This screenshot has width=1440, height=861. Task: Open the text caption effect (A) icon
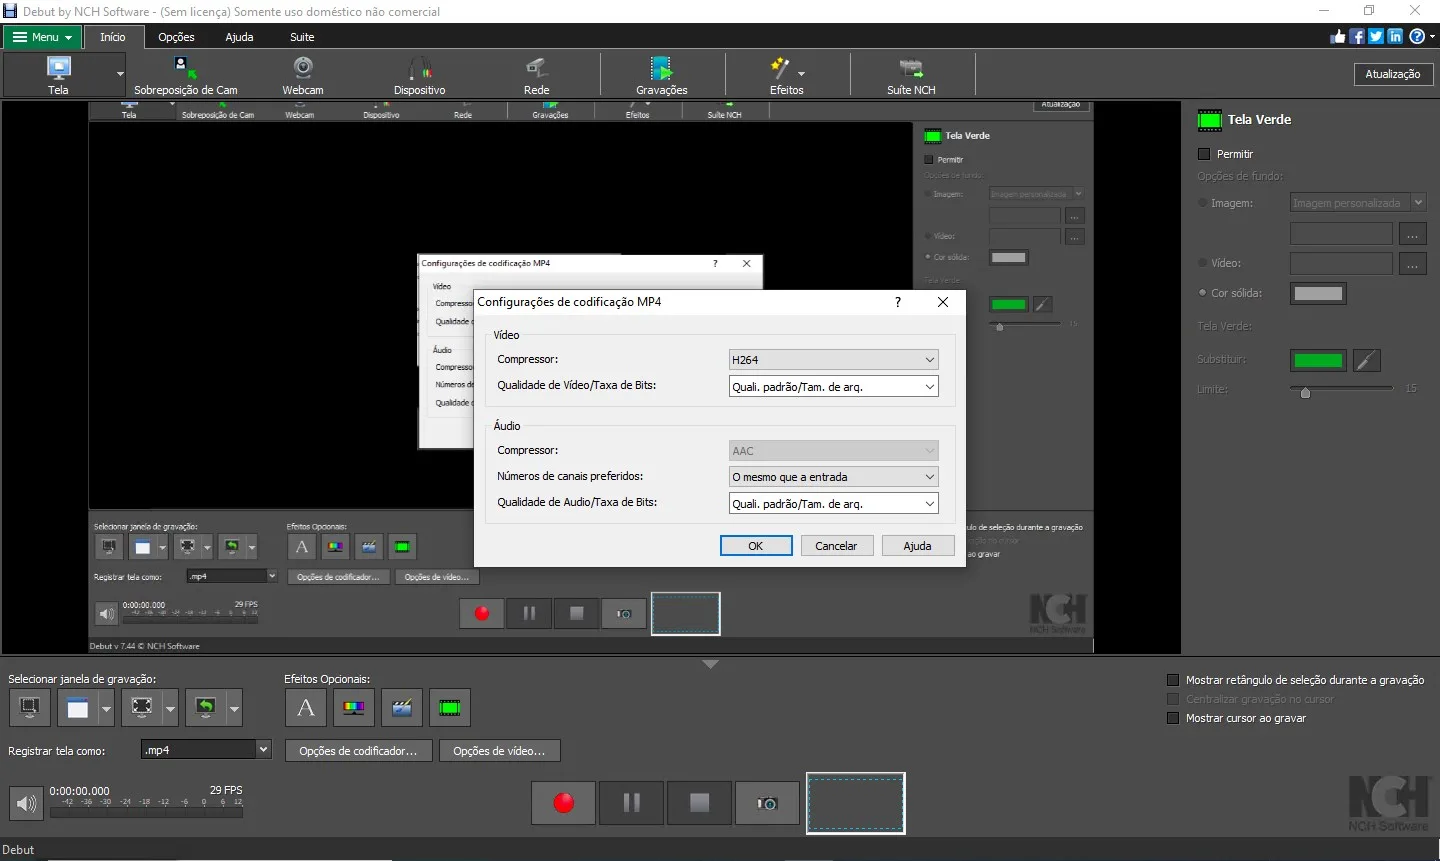(306, 708)
